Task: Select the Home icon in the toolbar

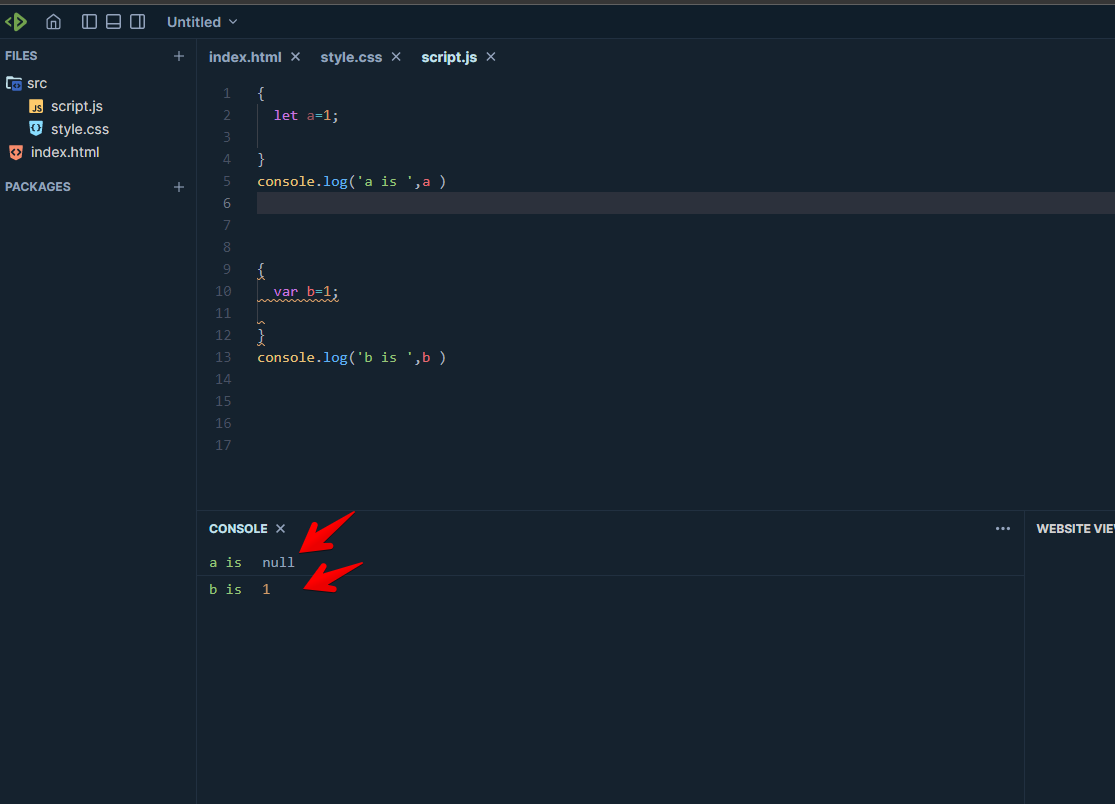Action: 53,20
